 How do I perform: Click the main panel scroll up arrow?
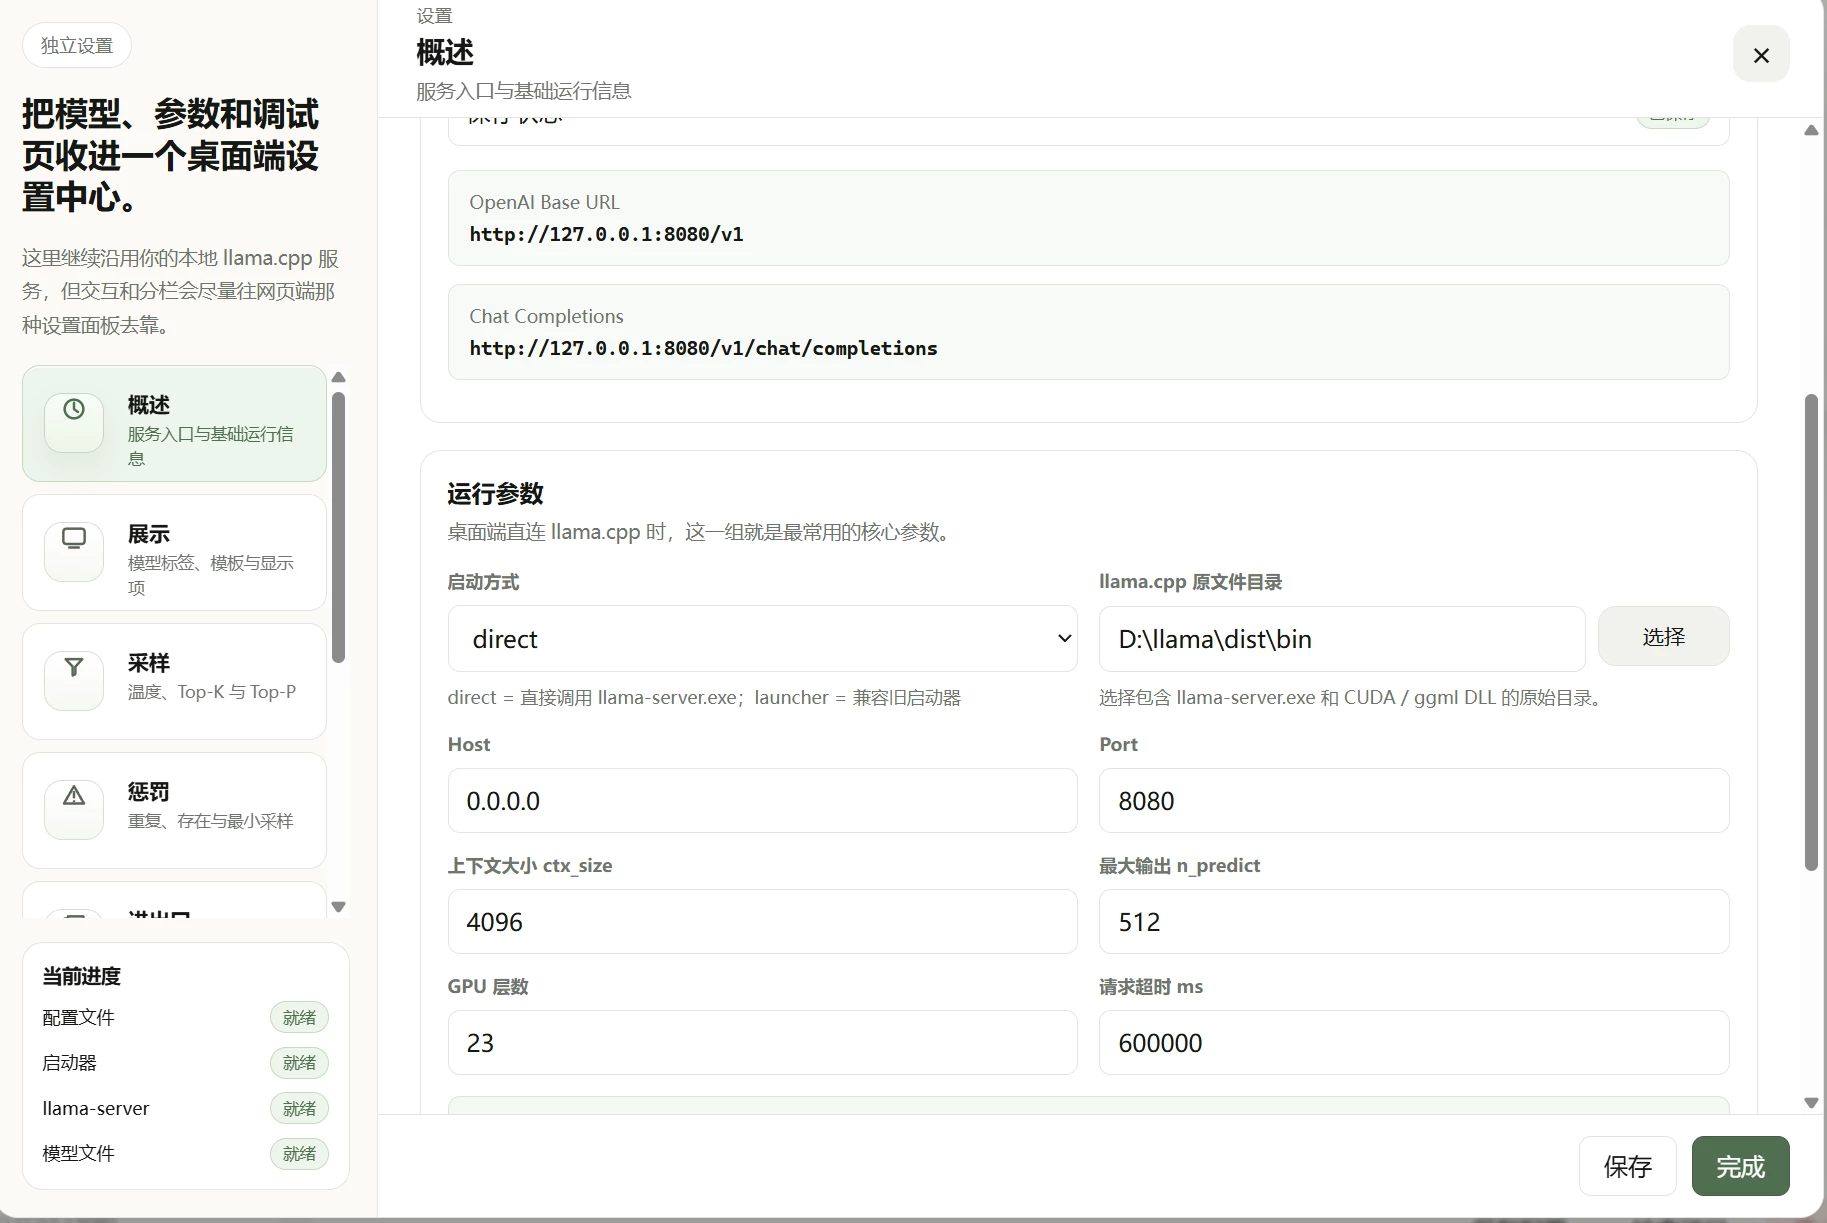click(1811, 131)
